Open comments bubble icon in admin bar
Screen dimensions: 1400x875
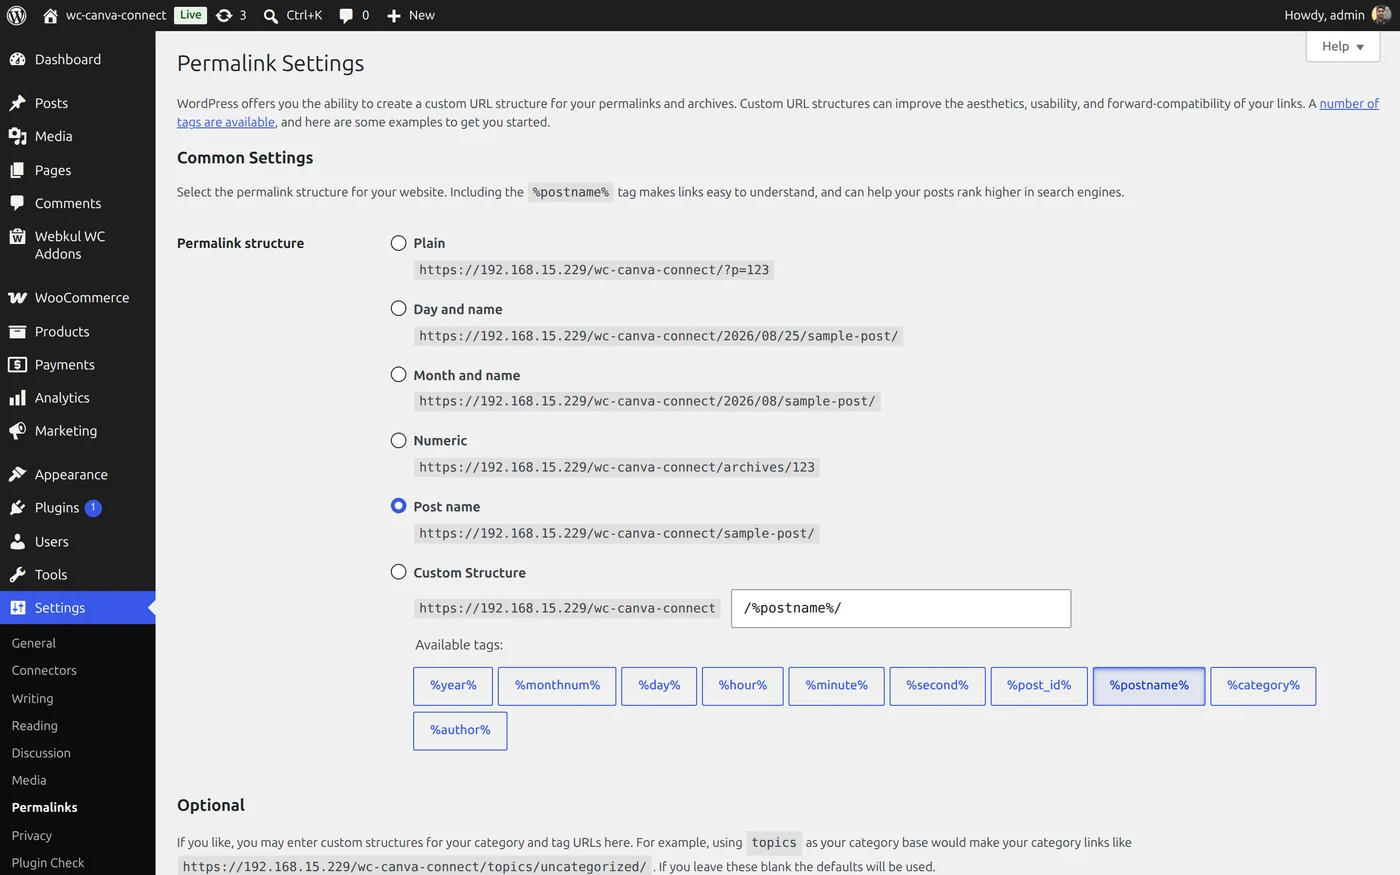346,15
